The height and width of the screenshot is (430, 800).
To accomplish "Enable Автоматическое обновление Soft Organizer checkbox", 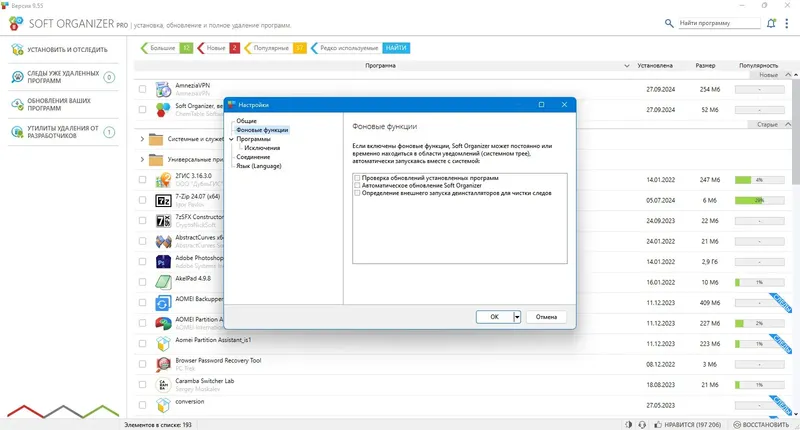I will click(x=357, y=186).
